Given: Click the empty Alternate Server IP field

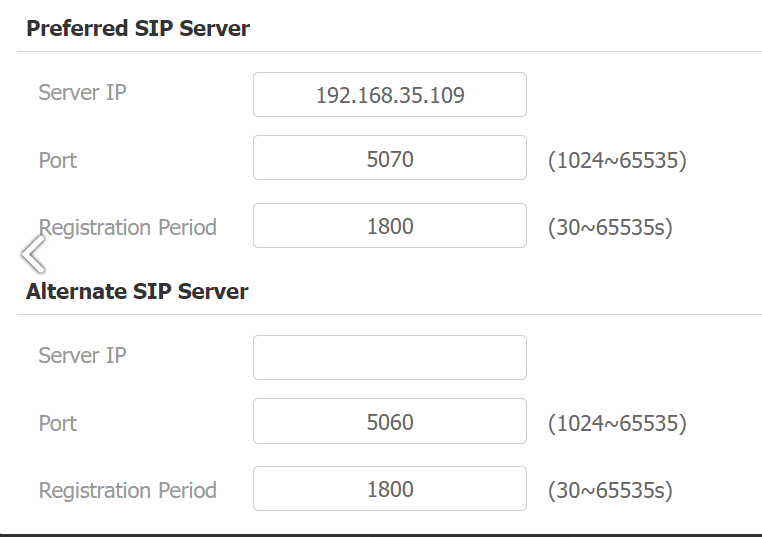Looking at the screenshot, I should pyautogui.click(x=390, y=357).
